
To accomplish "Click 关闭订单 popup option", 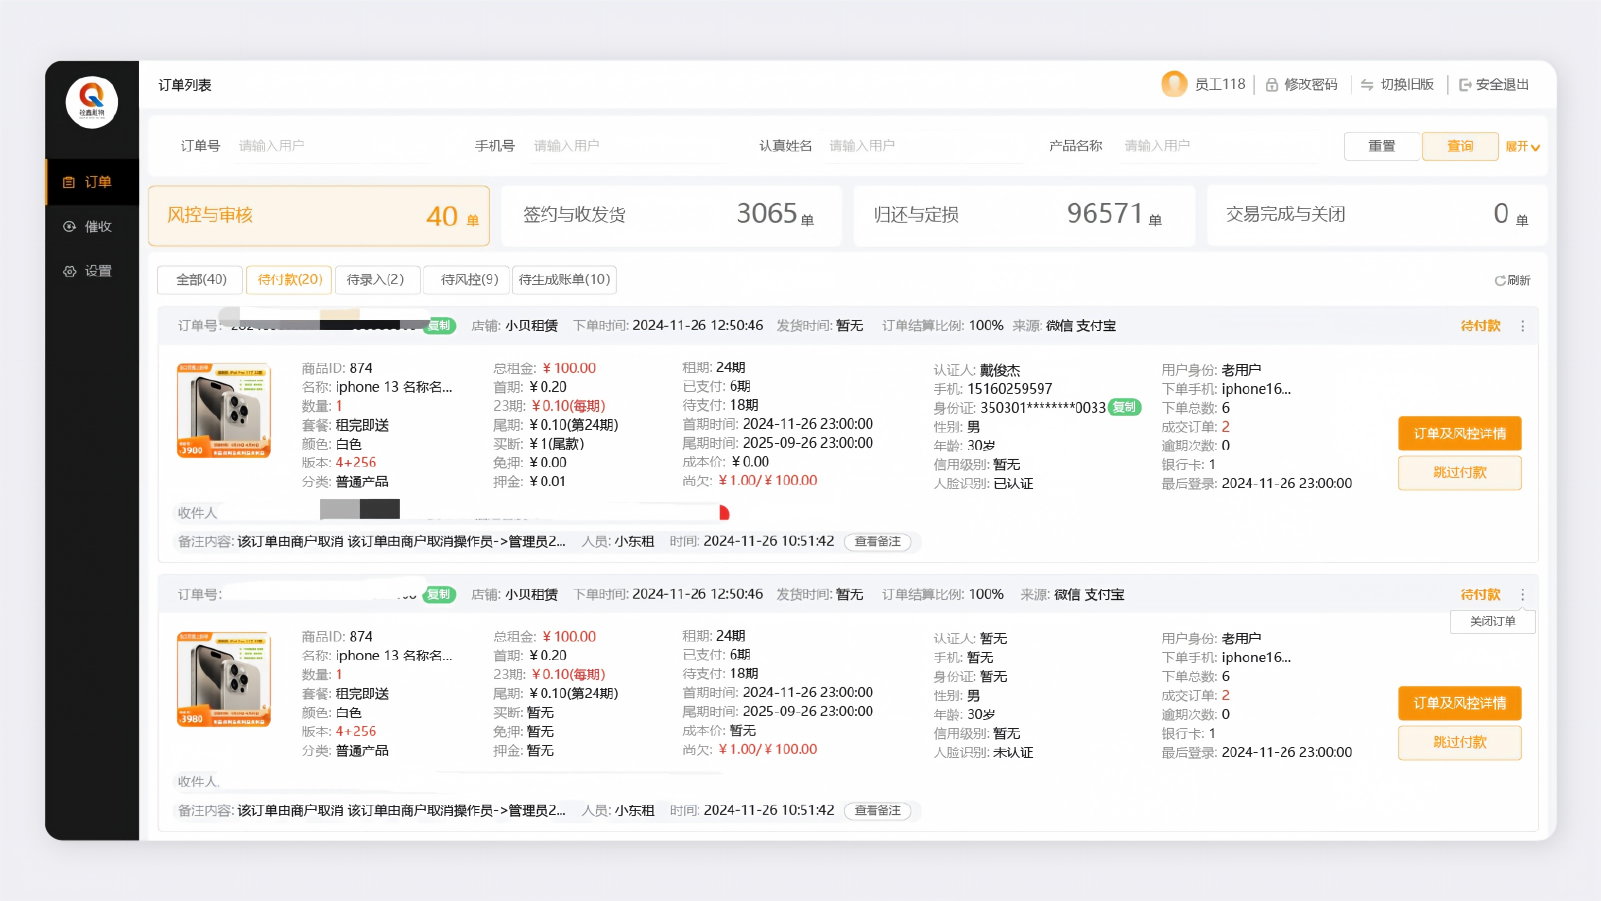I will click(1493, 621).
